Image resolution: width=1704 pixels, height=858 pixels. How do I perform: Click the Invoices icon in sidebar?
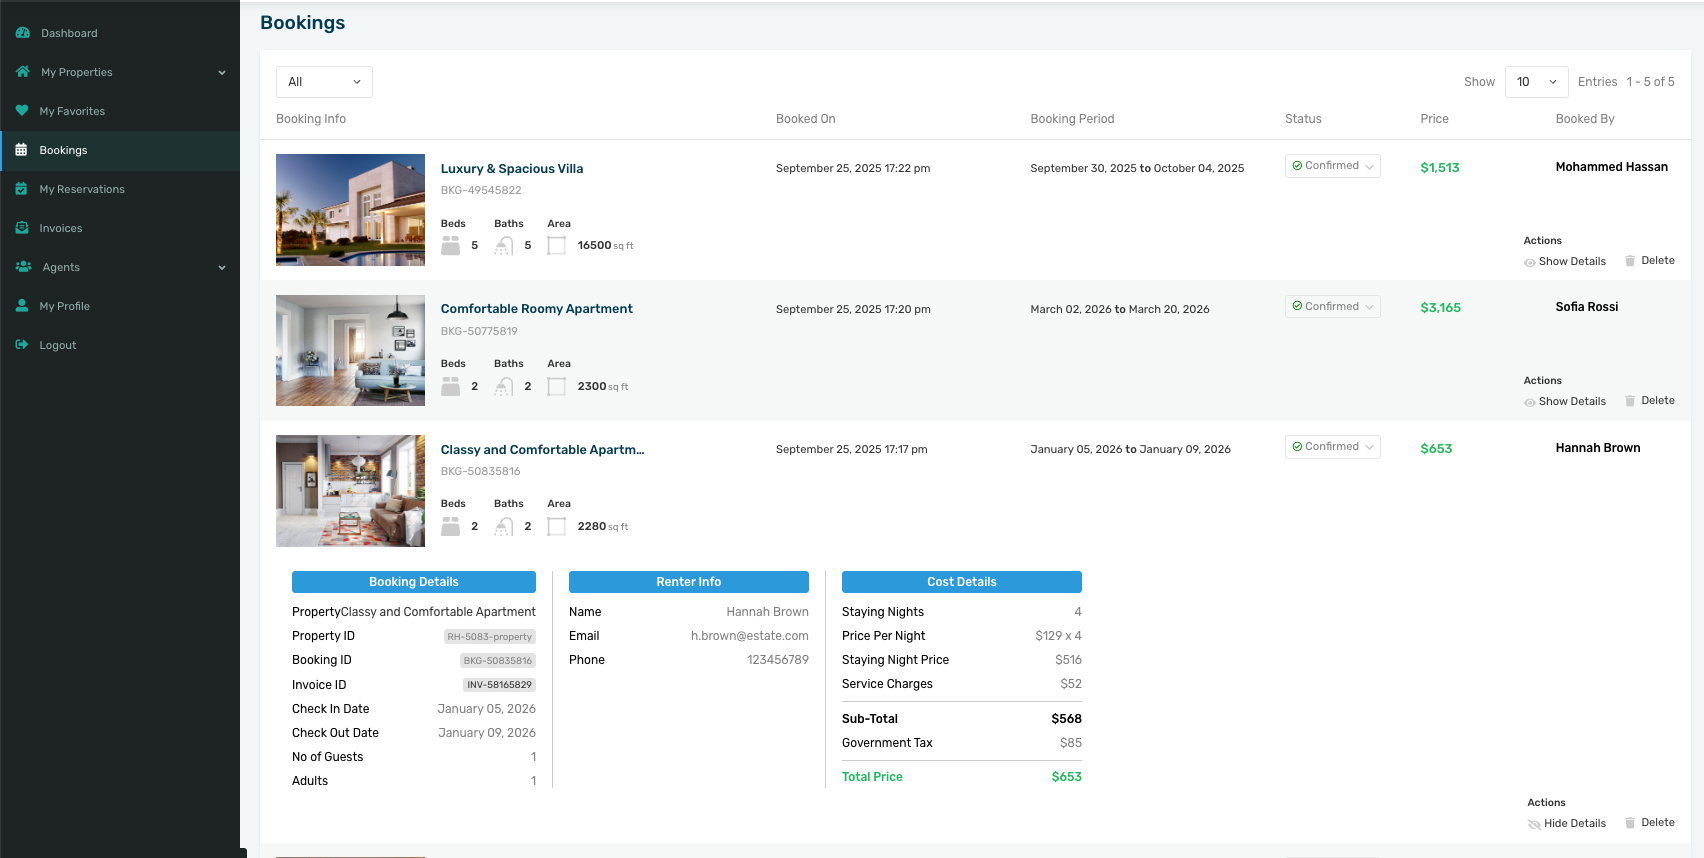[x=22, y=228]
